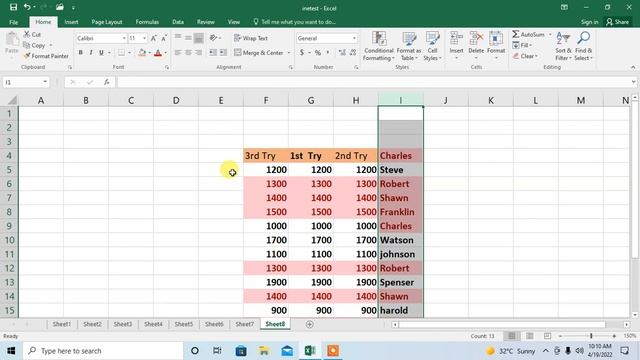Decrease font size with smaller A icon
The height and width of the screenshot is (360, 640).
(164, 38)
